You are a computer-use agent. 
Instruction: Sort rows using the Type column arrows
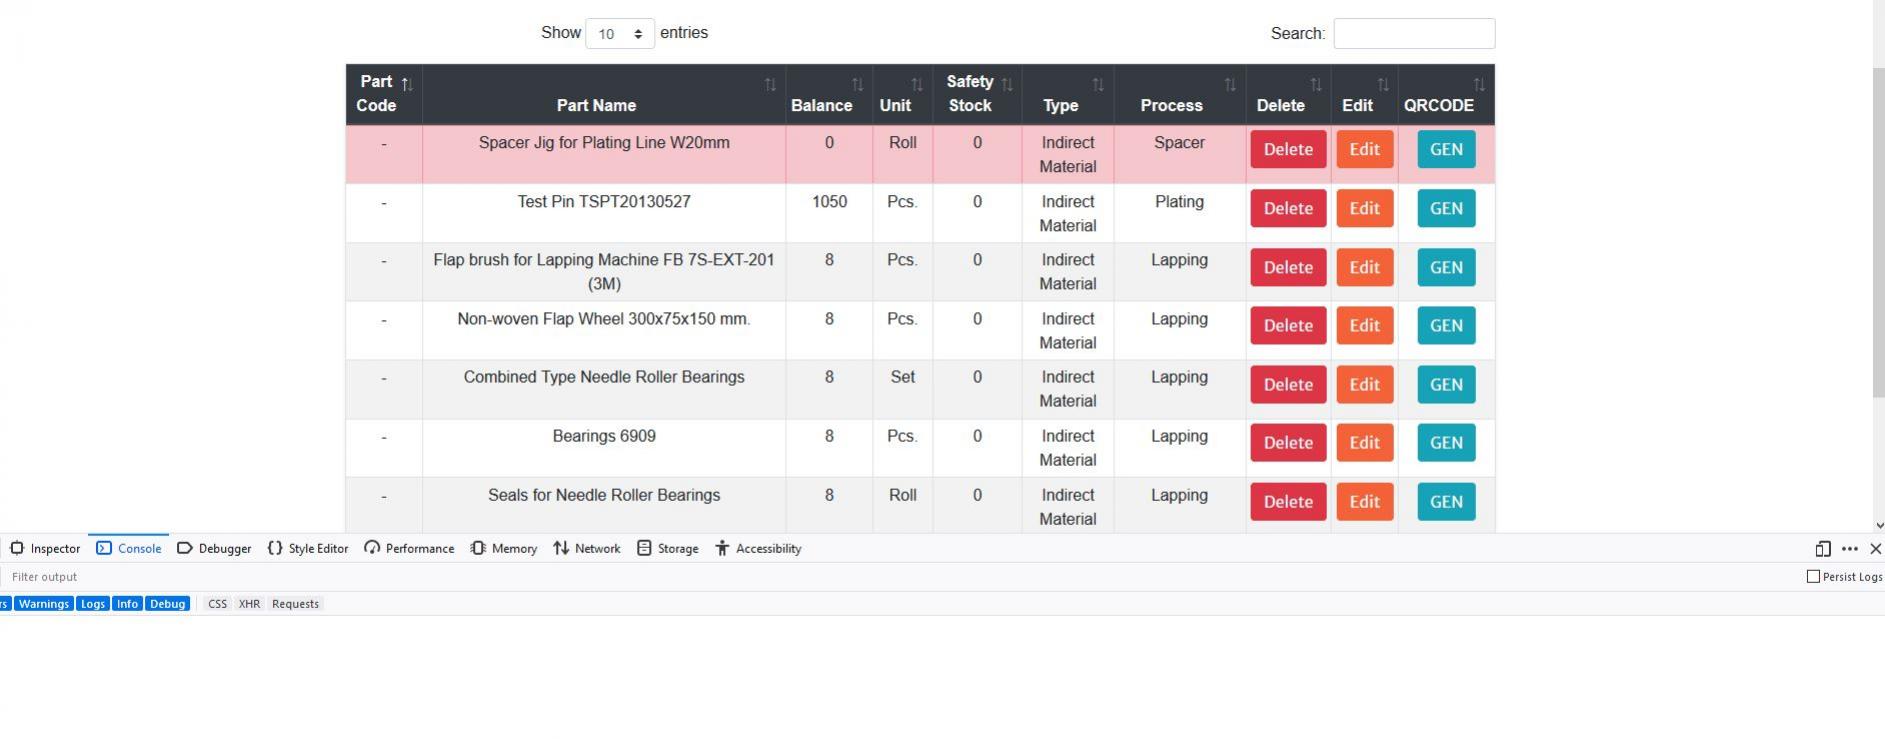coord(1098,85)
